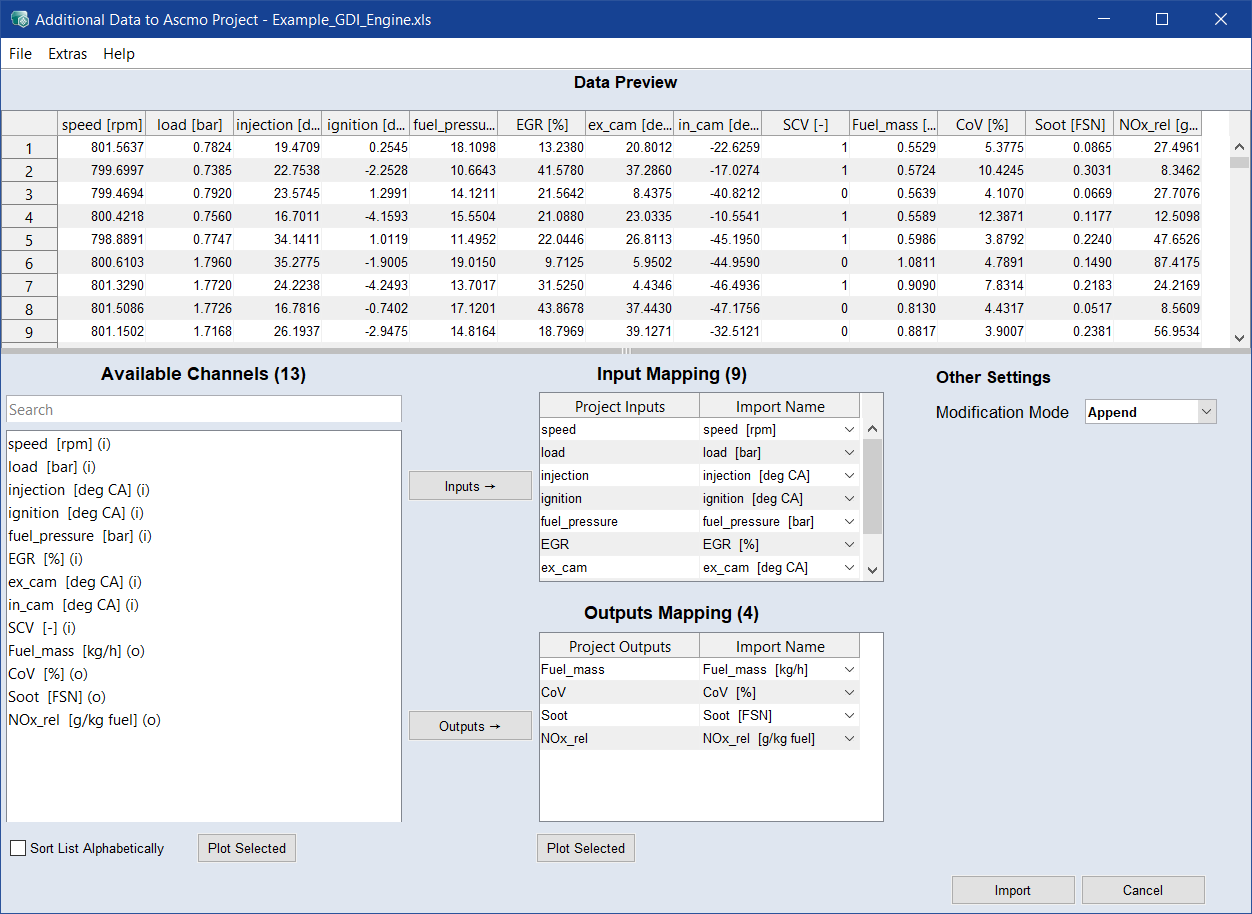Click Soot row in Project Outputs

pyautogui.click(x=620, y=715)
